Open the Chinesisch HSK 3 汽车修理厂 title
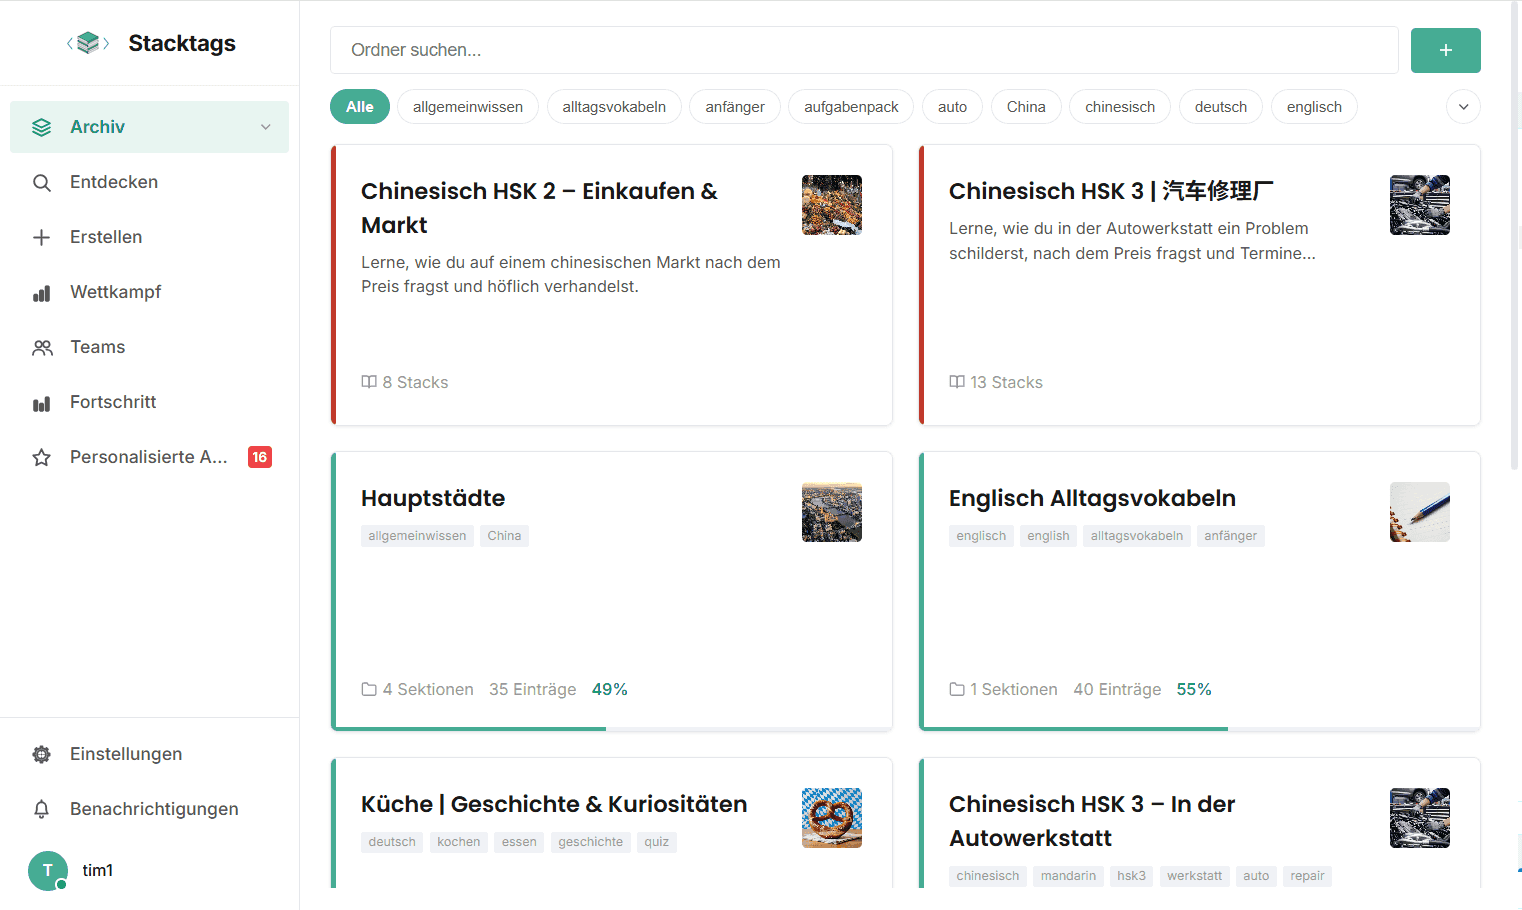The image size is (1522, 910). [x=1111, y=191]
